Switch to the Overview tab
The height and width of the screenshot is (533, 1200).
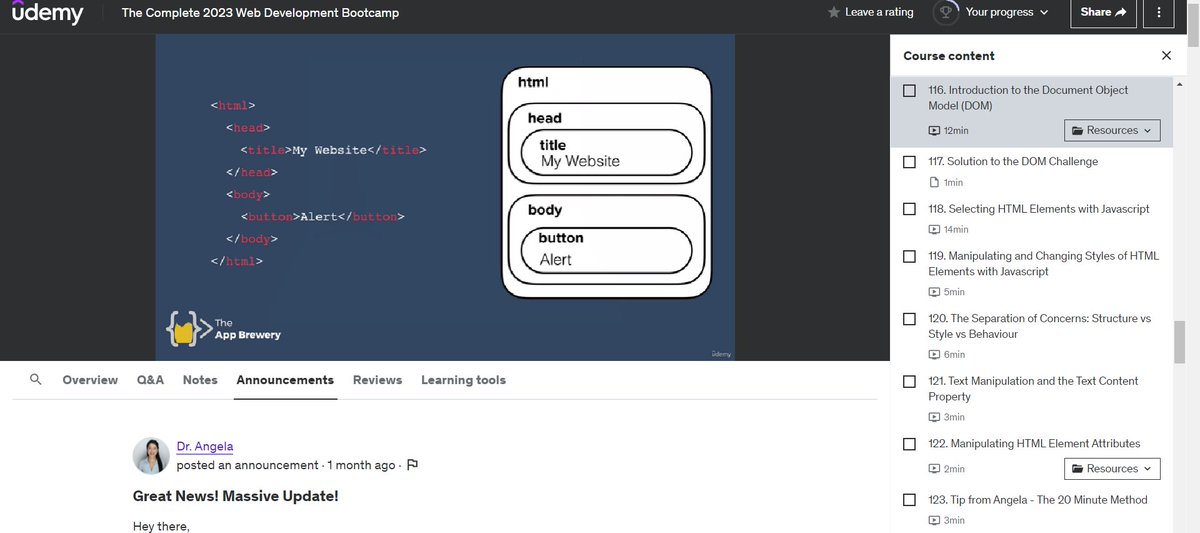pos(90,380)
